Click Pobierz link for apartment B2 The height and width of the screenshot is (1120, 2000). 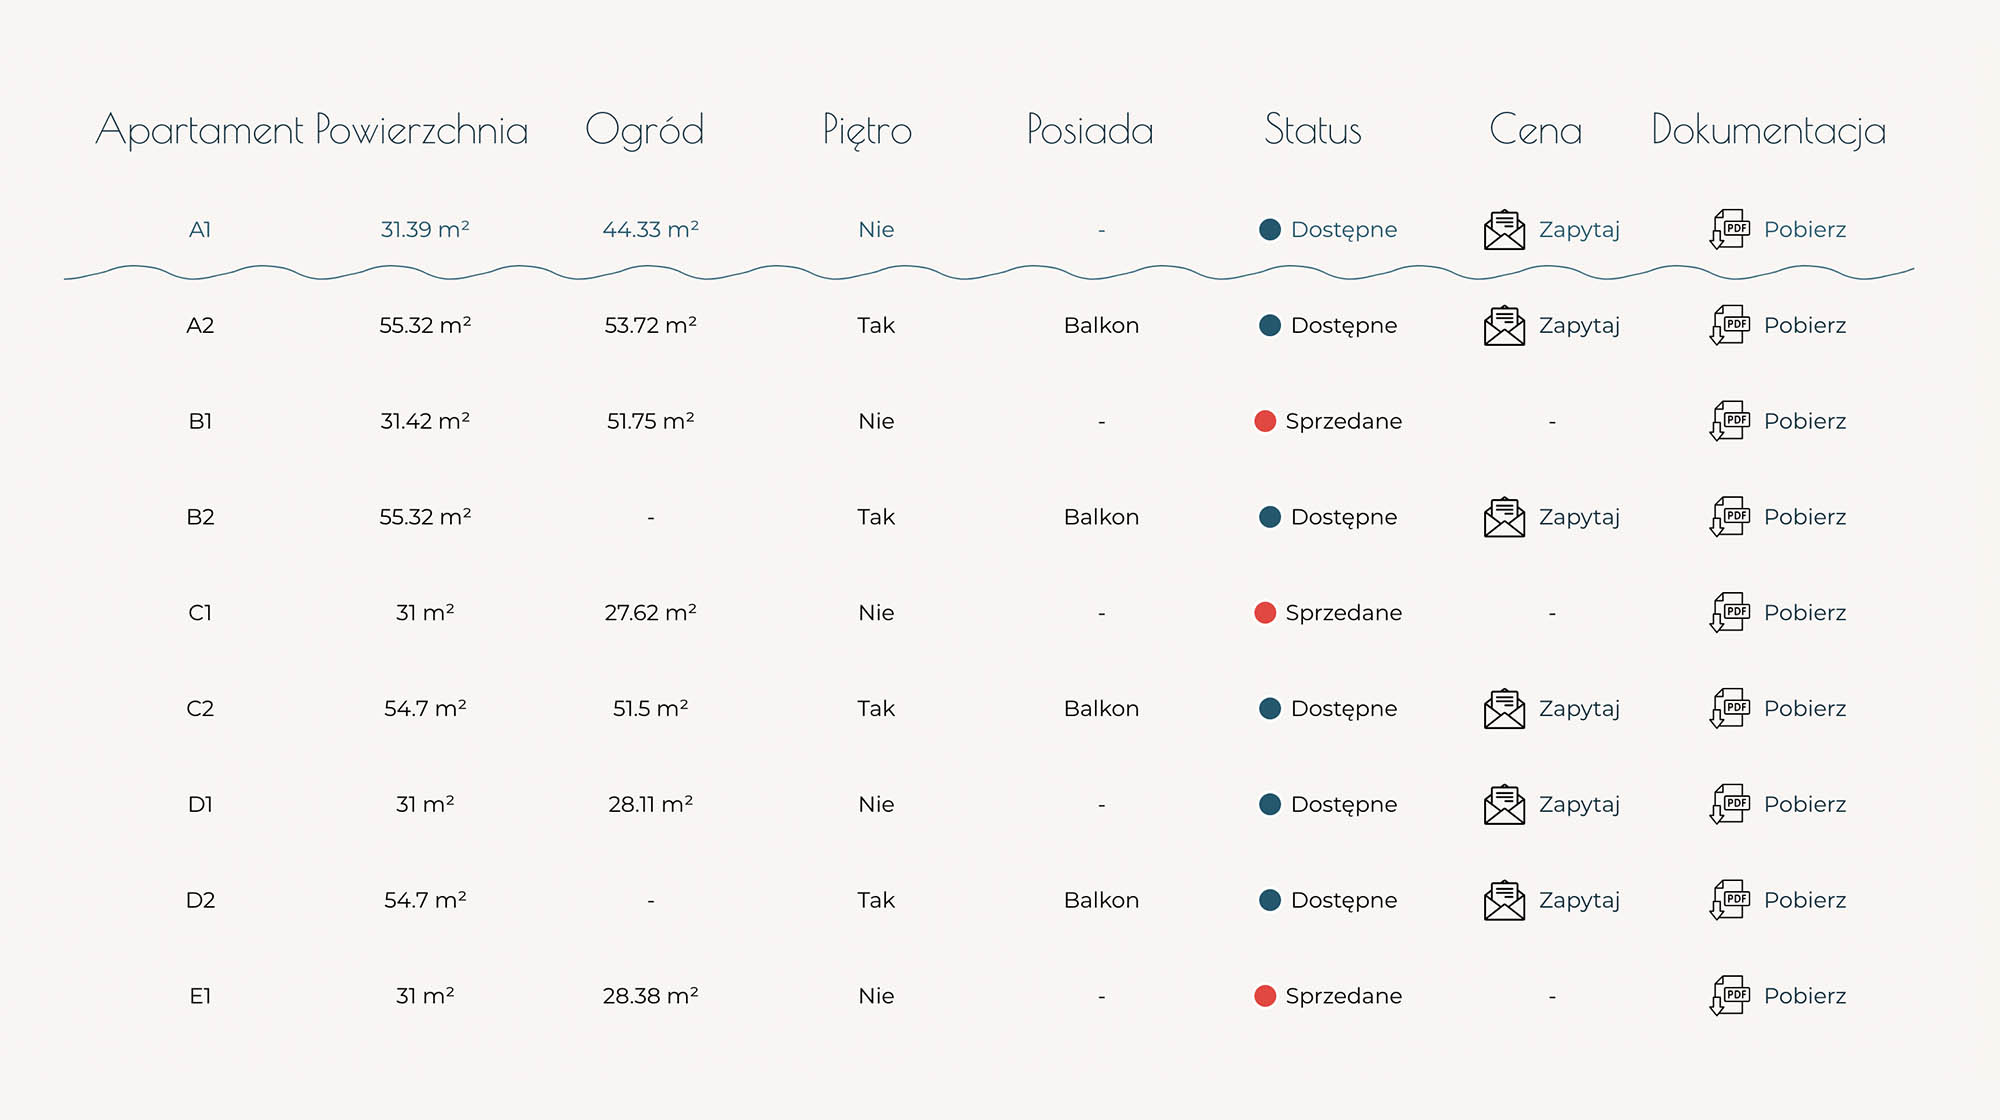[1805, 517]
